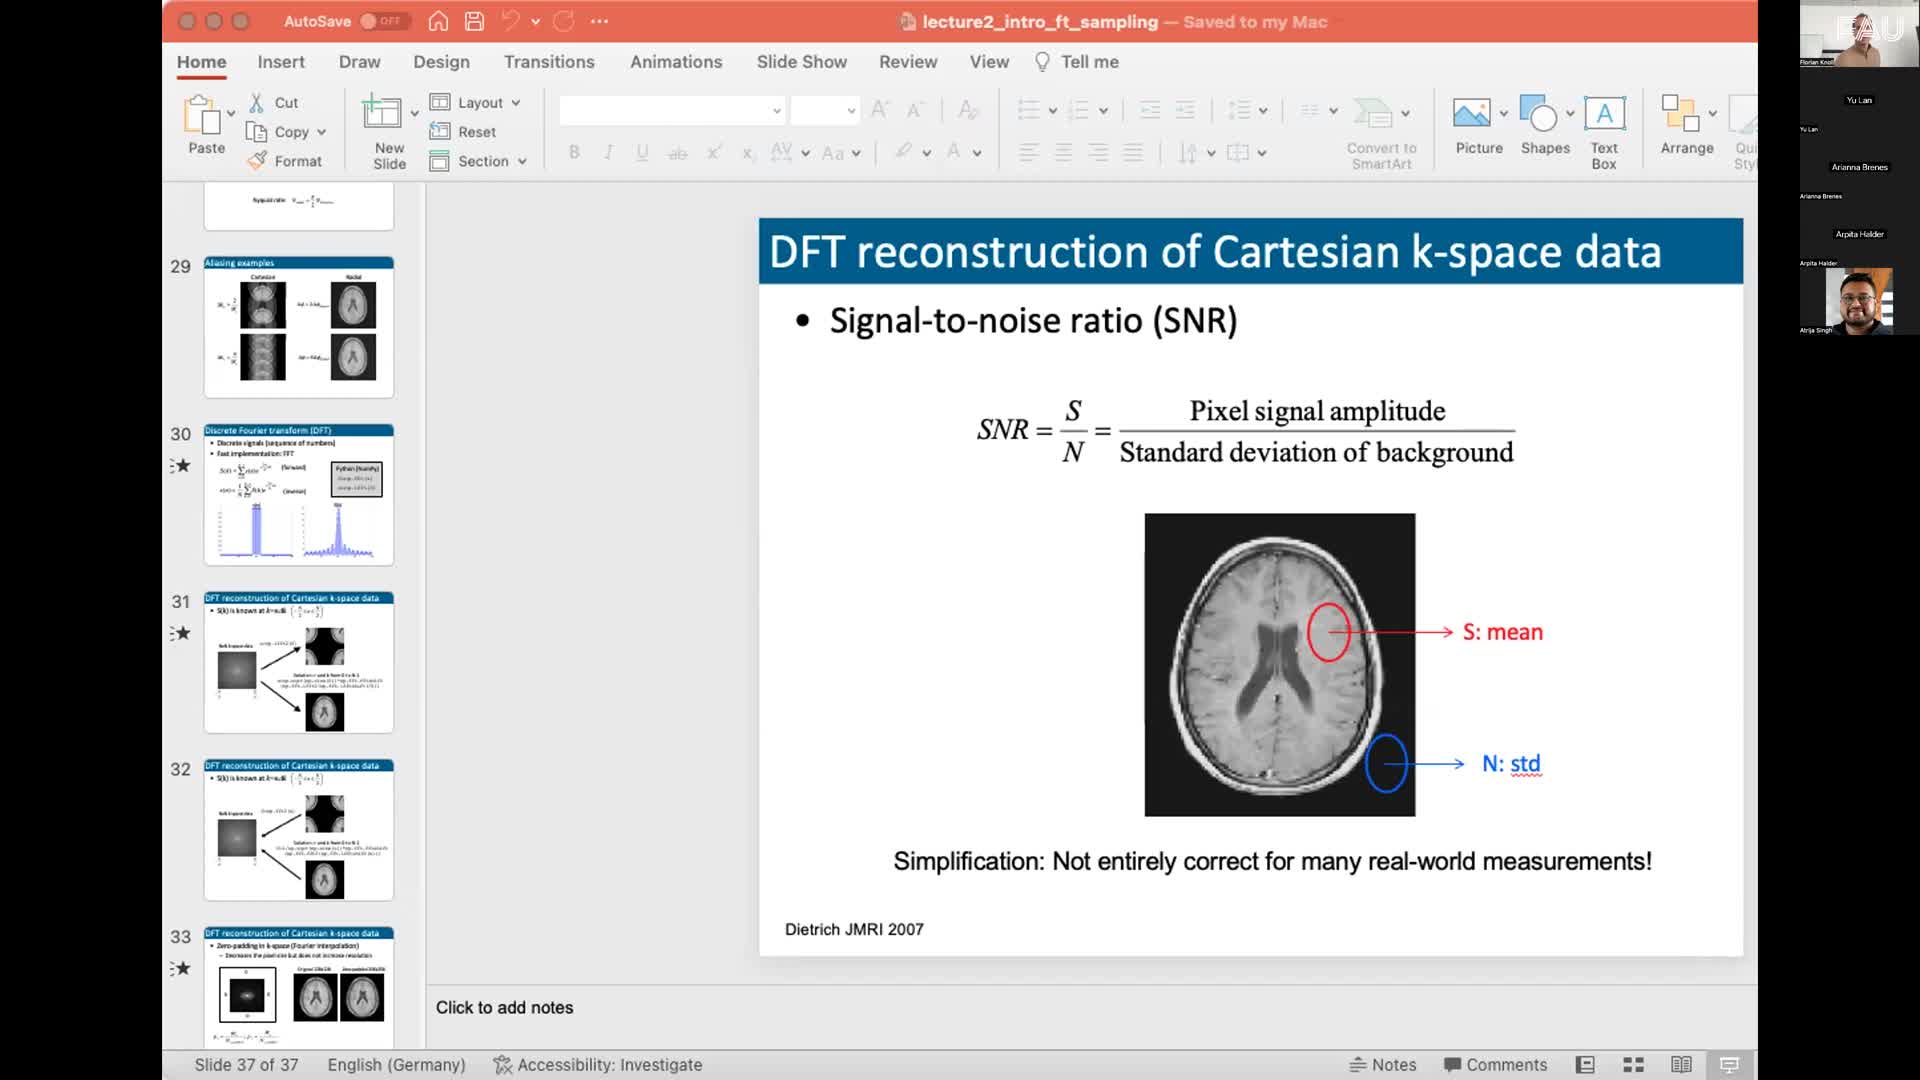The width and height of the screenshot is (1920, 1080).
Task: Click the Paste clipboard icon
Action: coord(202,116)
